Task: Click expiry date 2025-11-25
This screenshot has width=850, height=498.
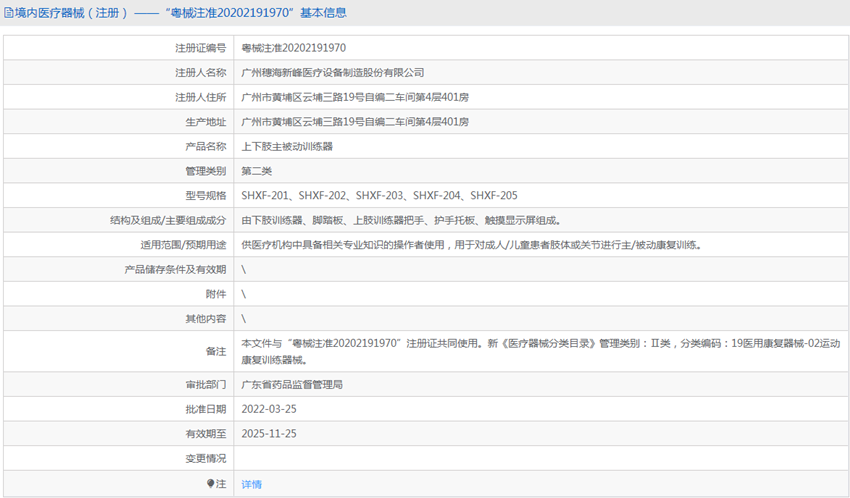Action: click(269, 434)
